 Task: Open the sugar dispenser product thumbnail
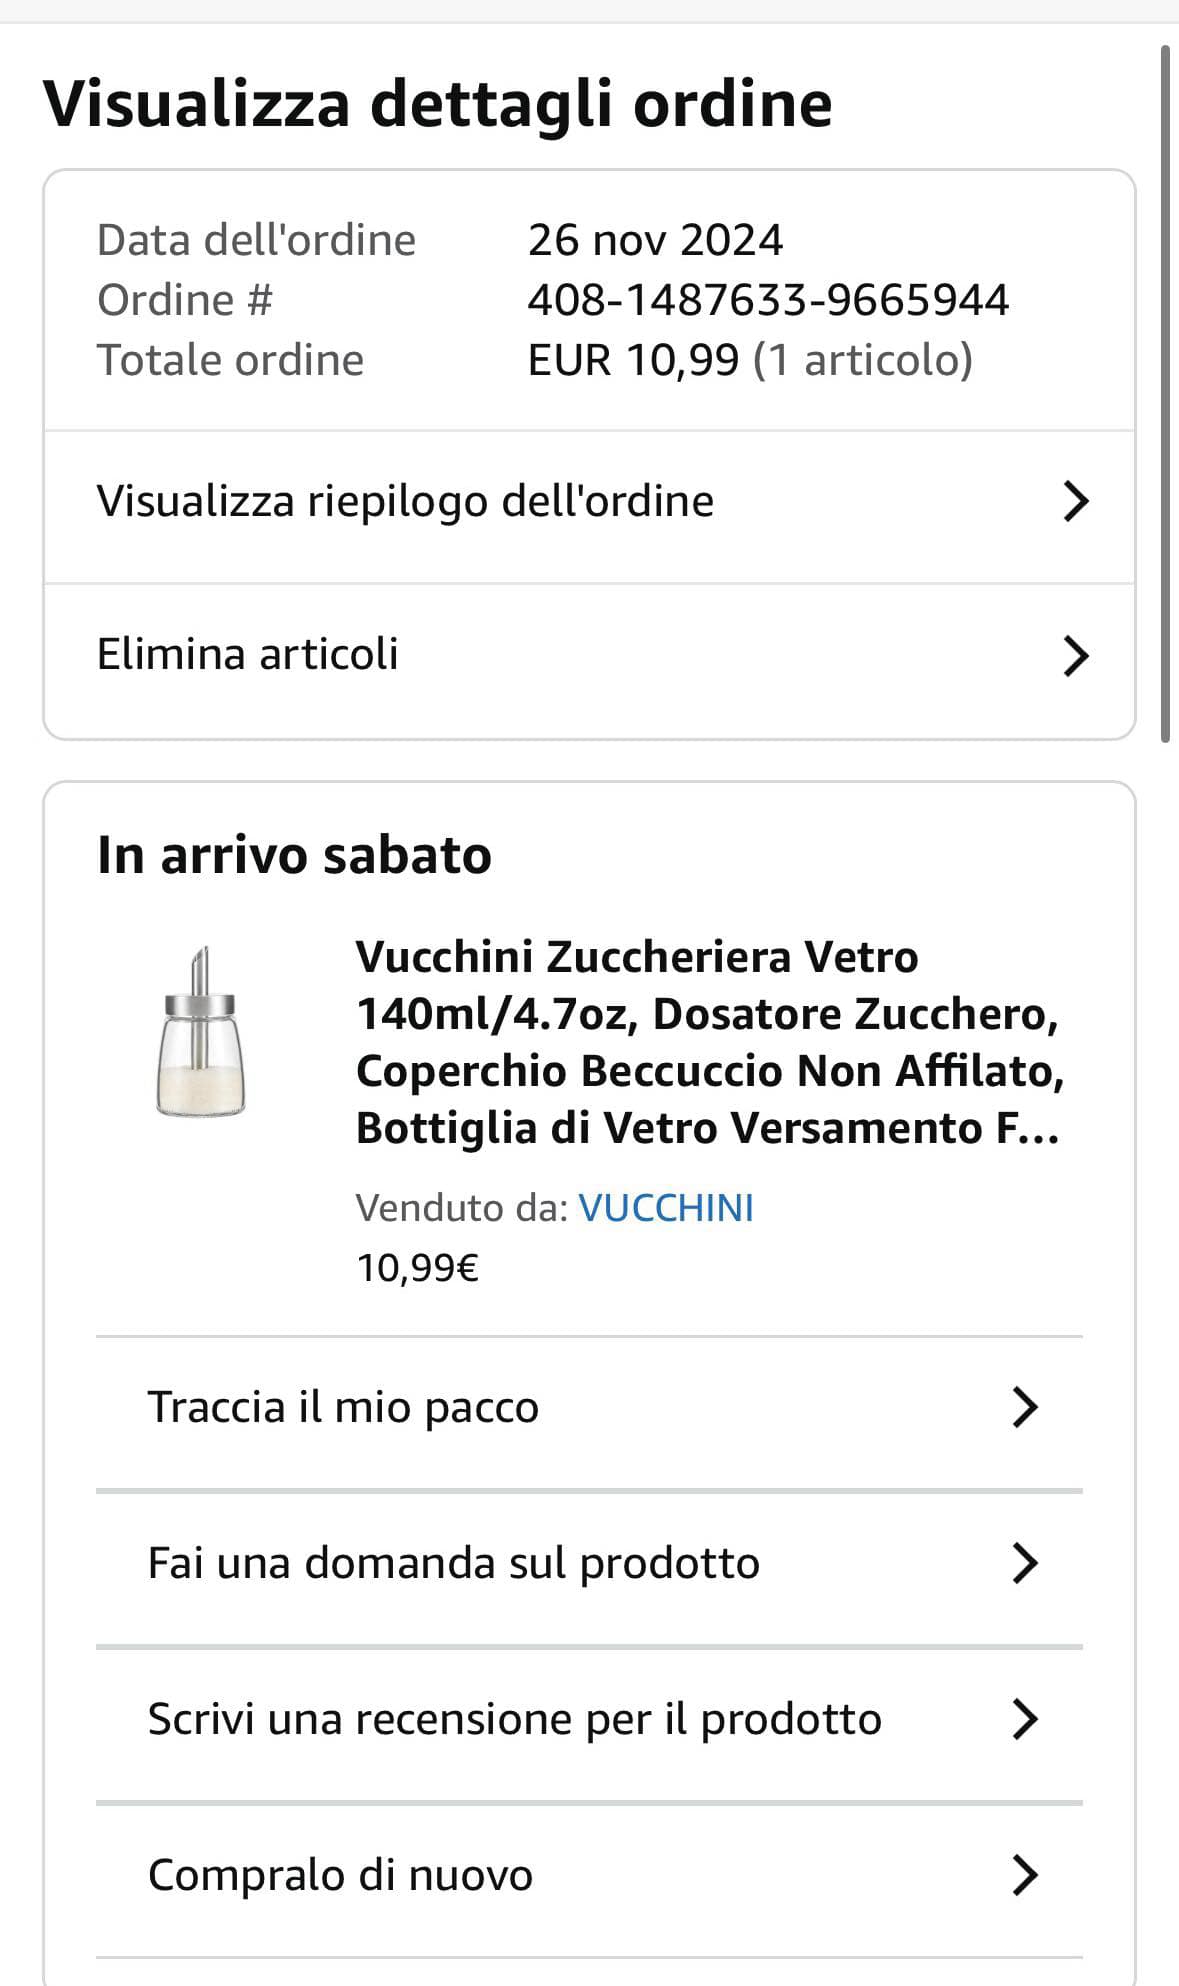point(201,1031)
